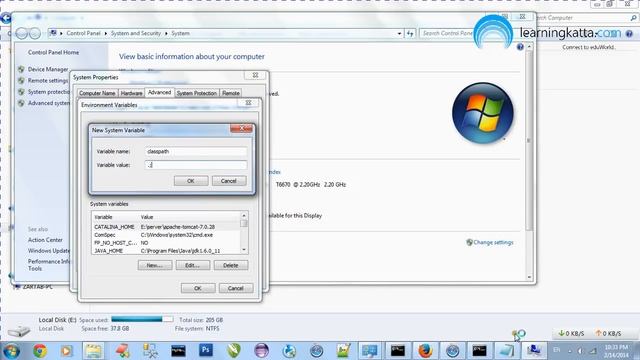
Task: Open the File Explorer taskbar icon
Action: point(93,351)
